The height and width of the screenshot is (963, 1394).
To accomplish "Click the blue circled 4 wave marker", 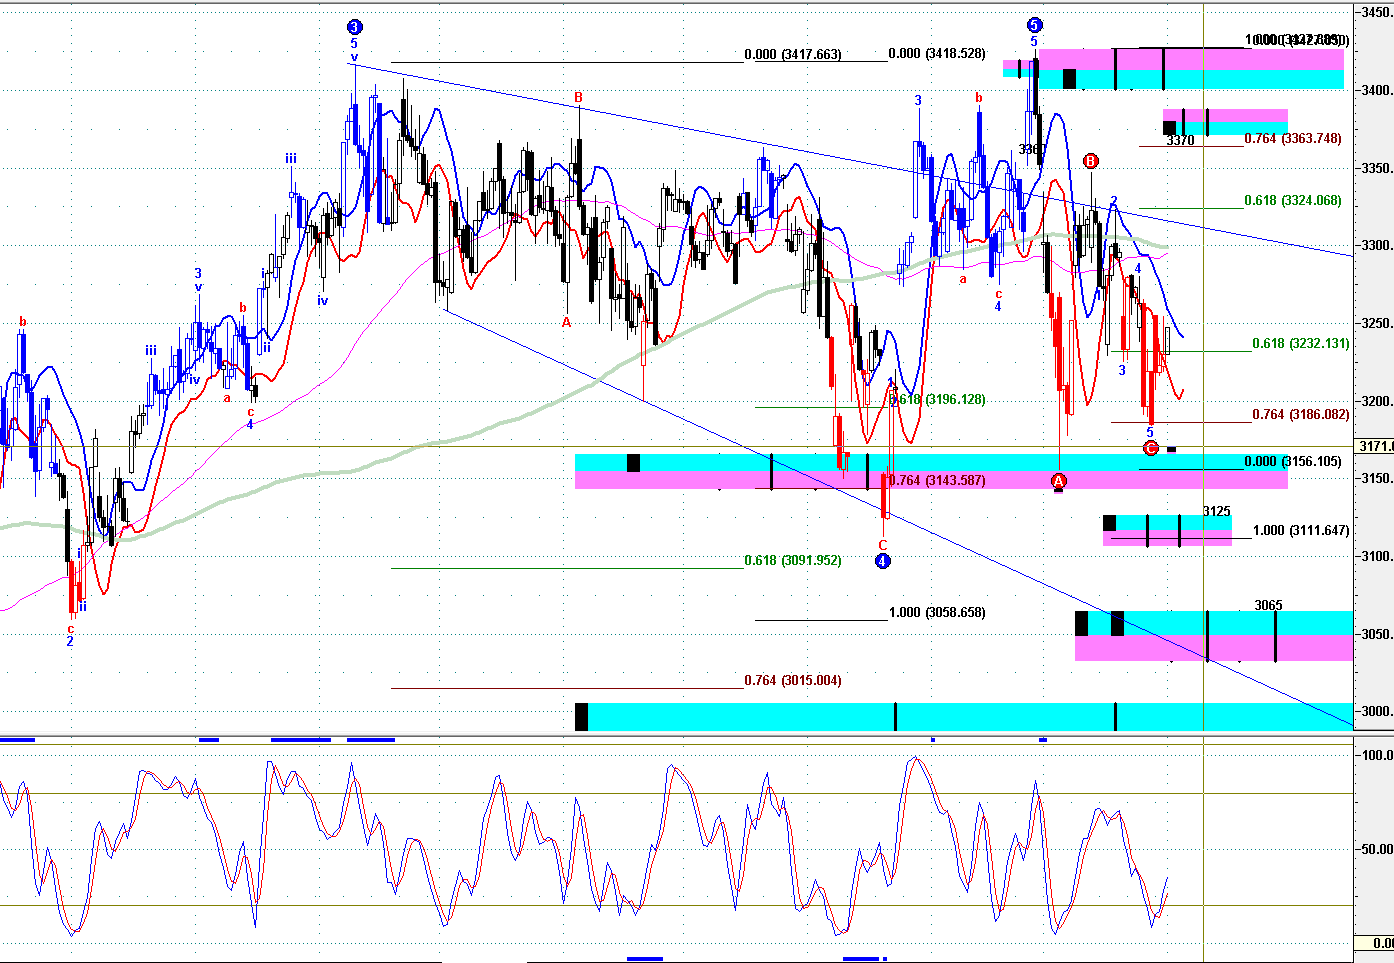I will coord(882,561).
